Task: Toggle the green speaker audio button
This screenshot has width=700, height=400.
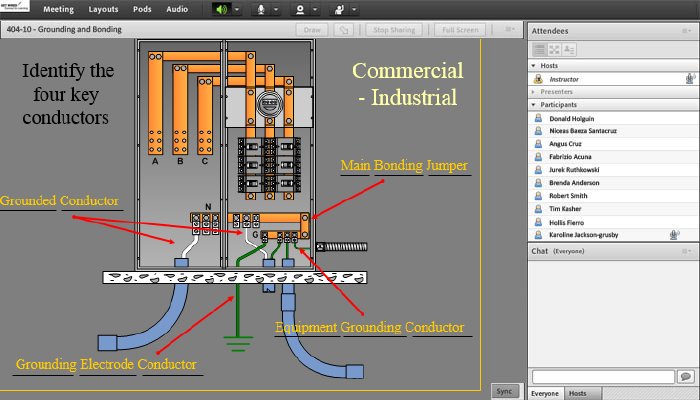Action: [219, 9]
